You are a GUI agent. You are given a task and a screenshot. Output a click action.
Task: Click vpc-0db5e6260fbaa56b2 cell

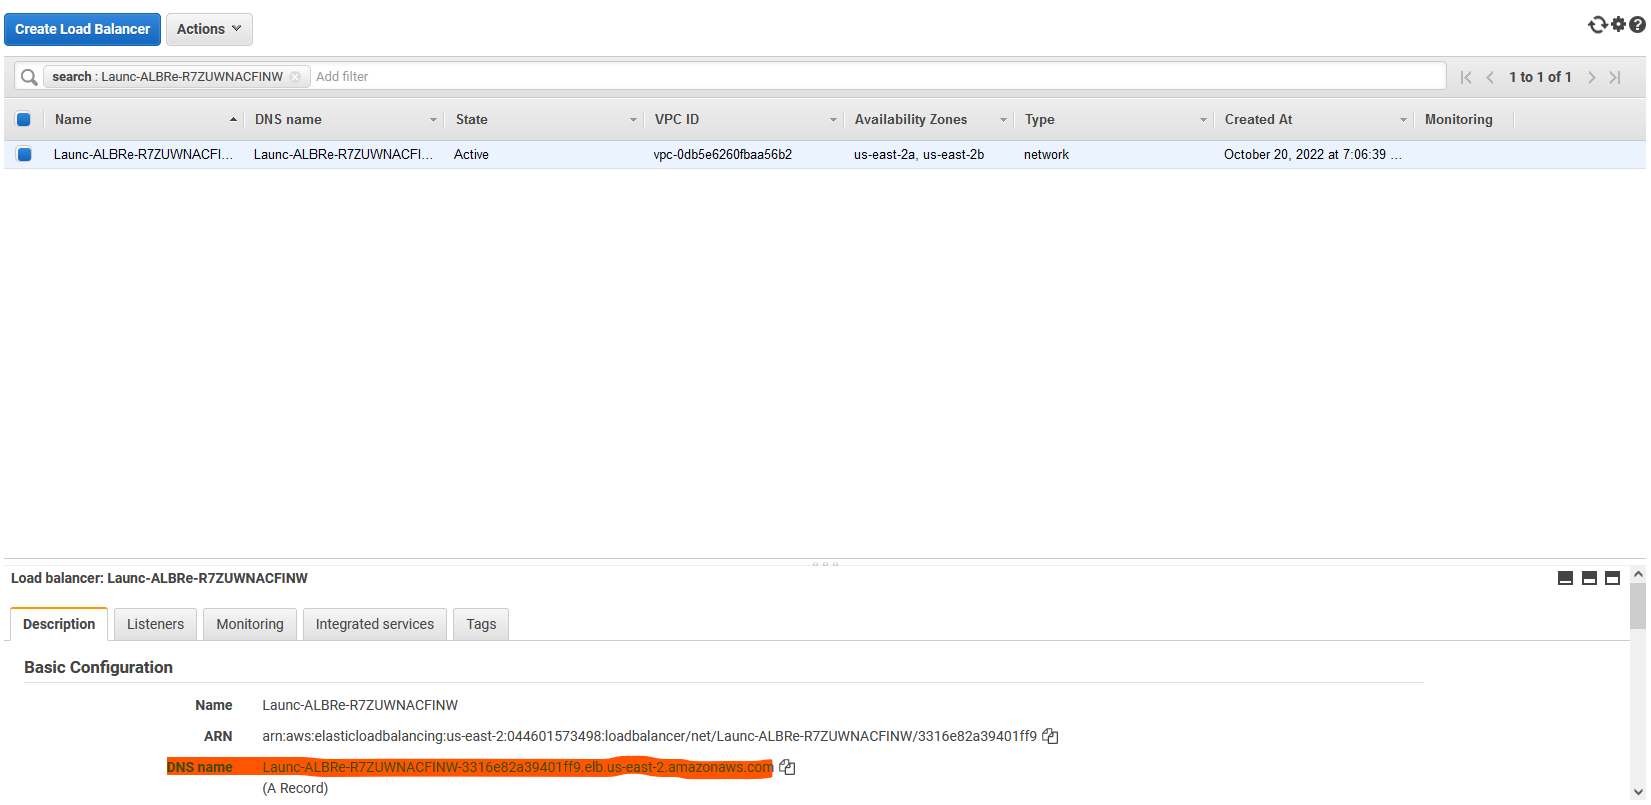point(722,154)
